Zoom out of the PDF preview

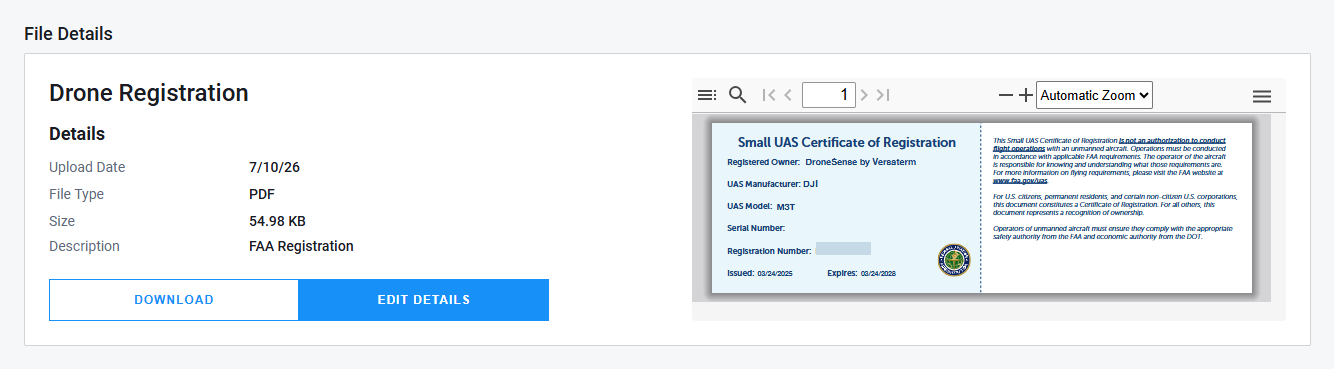click(1006, 95)
